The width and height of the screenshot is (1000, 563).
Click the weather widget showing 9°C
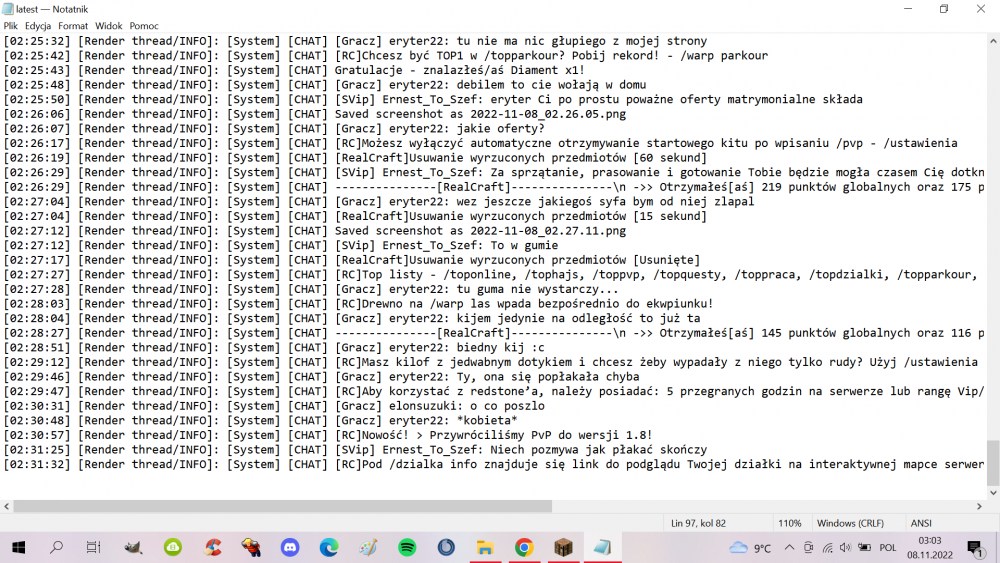751,547
